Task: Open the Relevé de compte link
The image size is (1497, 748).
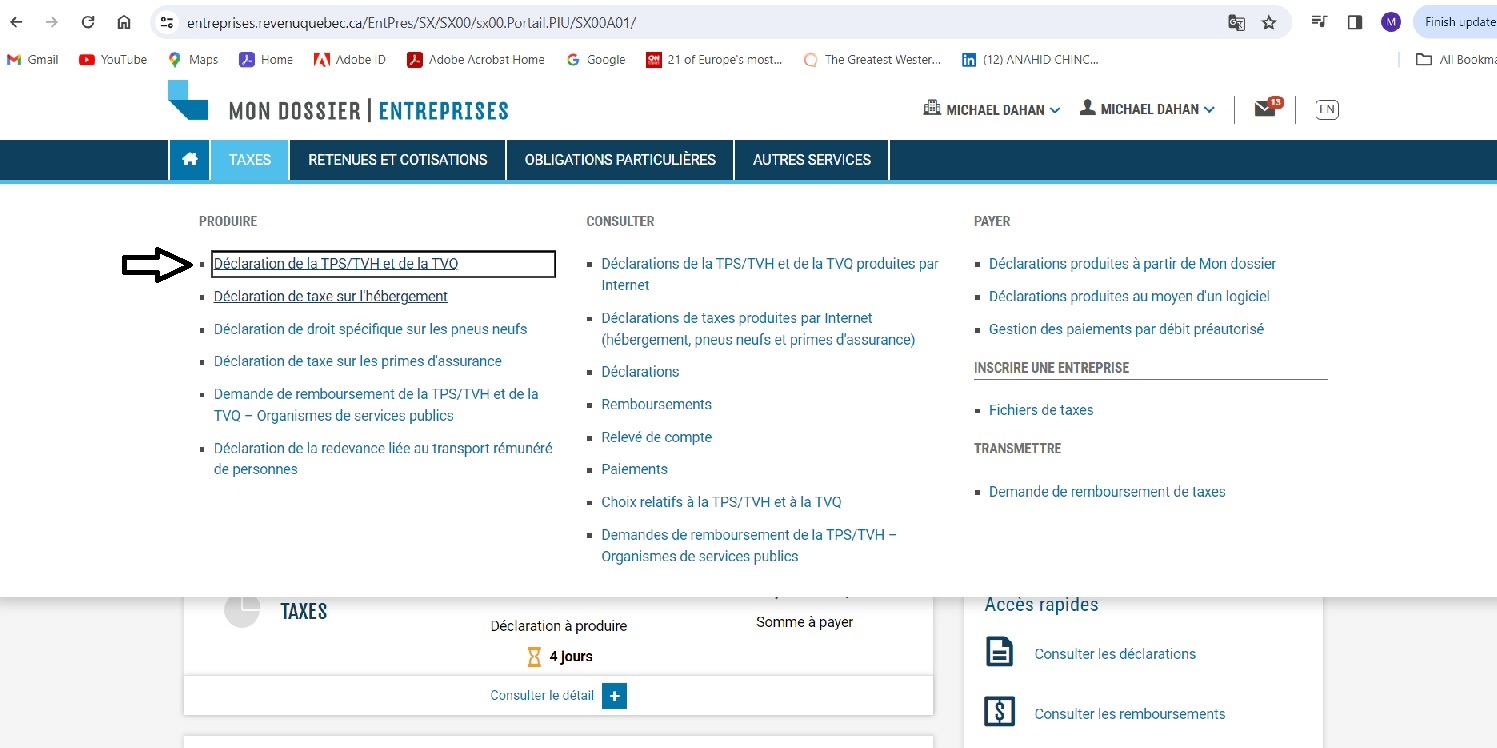Action: tap(656, 437)
